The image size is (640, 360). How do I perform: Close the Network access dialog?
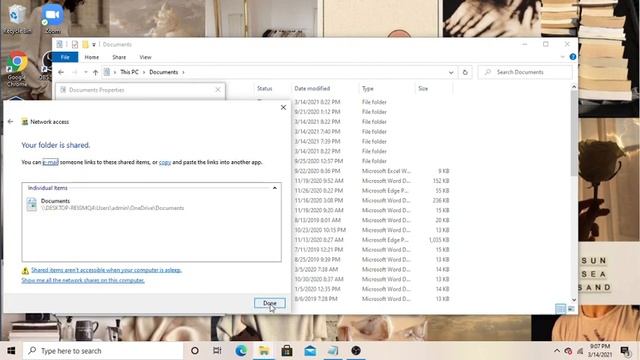tap(283, 107)
